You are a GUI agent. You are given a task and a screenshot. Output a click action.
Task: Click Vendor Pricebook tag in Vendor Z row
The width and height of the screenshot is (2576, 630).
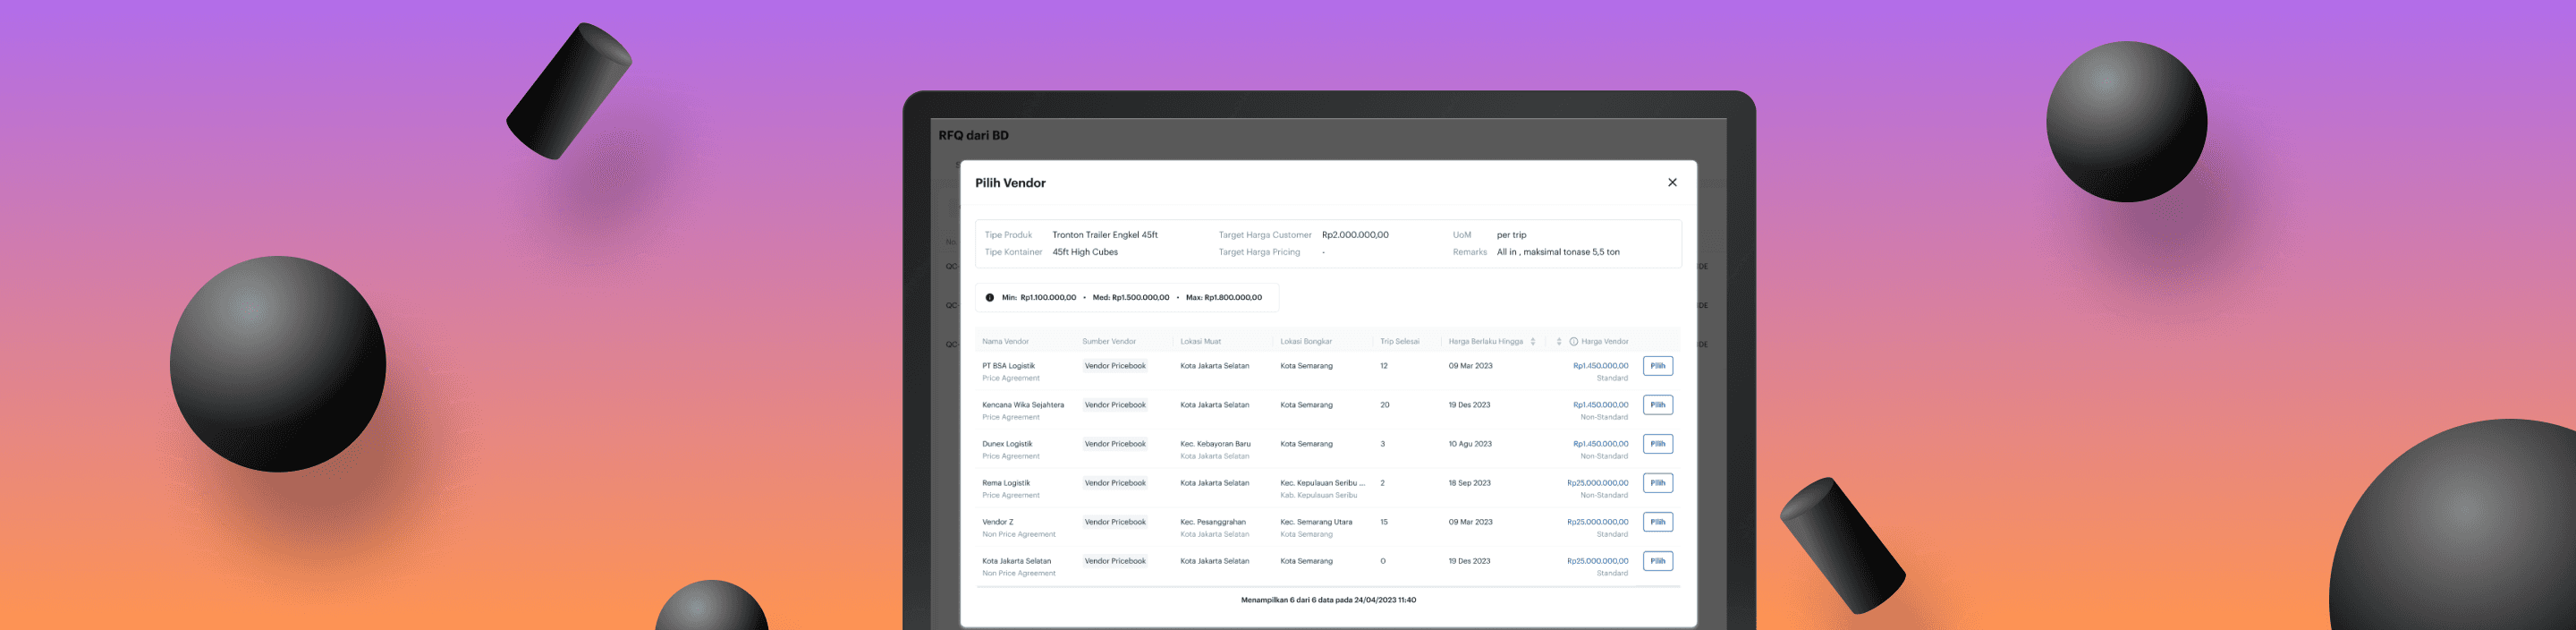click(x=1115, y=522)
